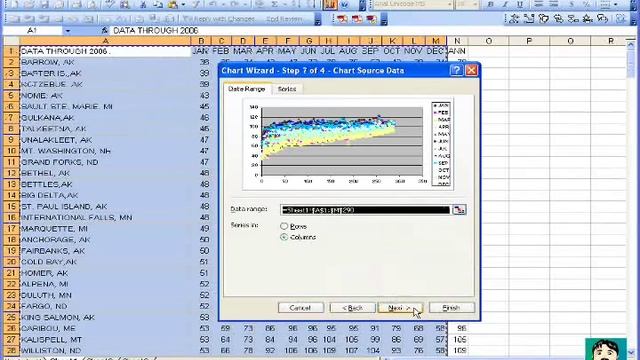Click the Cut scissors icon
The image size is (640, 360).
tap(143, 4)
